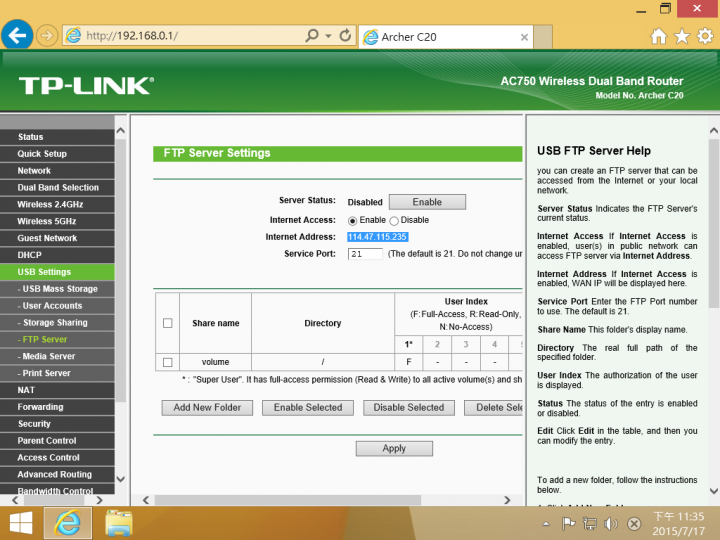Image resolution: width=720 pixels, height=540 pixels.
Task: Click sidebar scroll up arrow
Action: [121, 131]
